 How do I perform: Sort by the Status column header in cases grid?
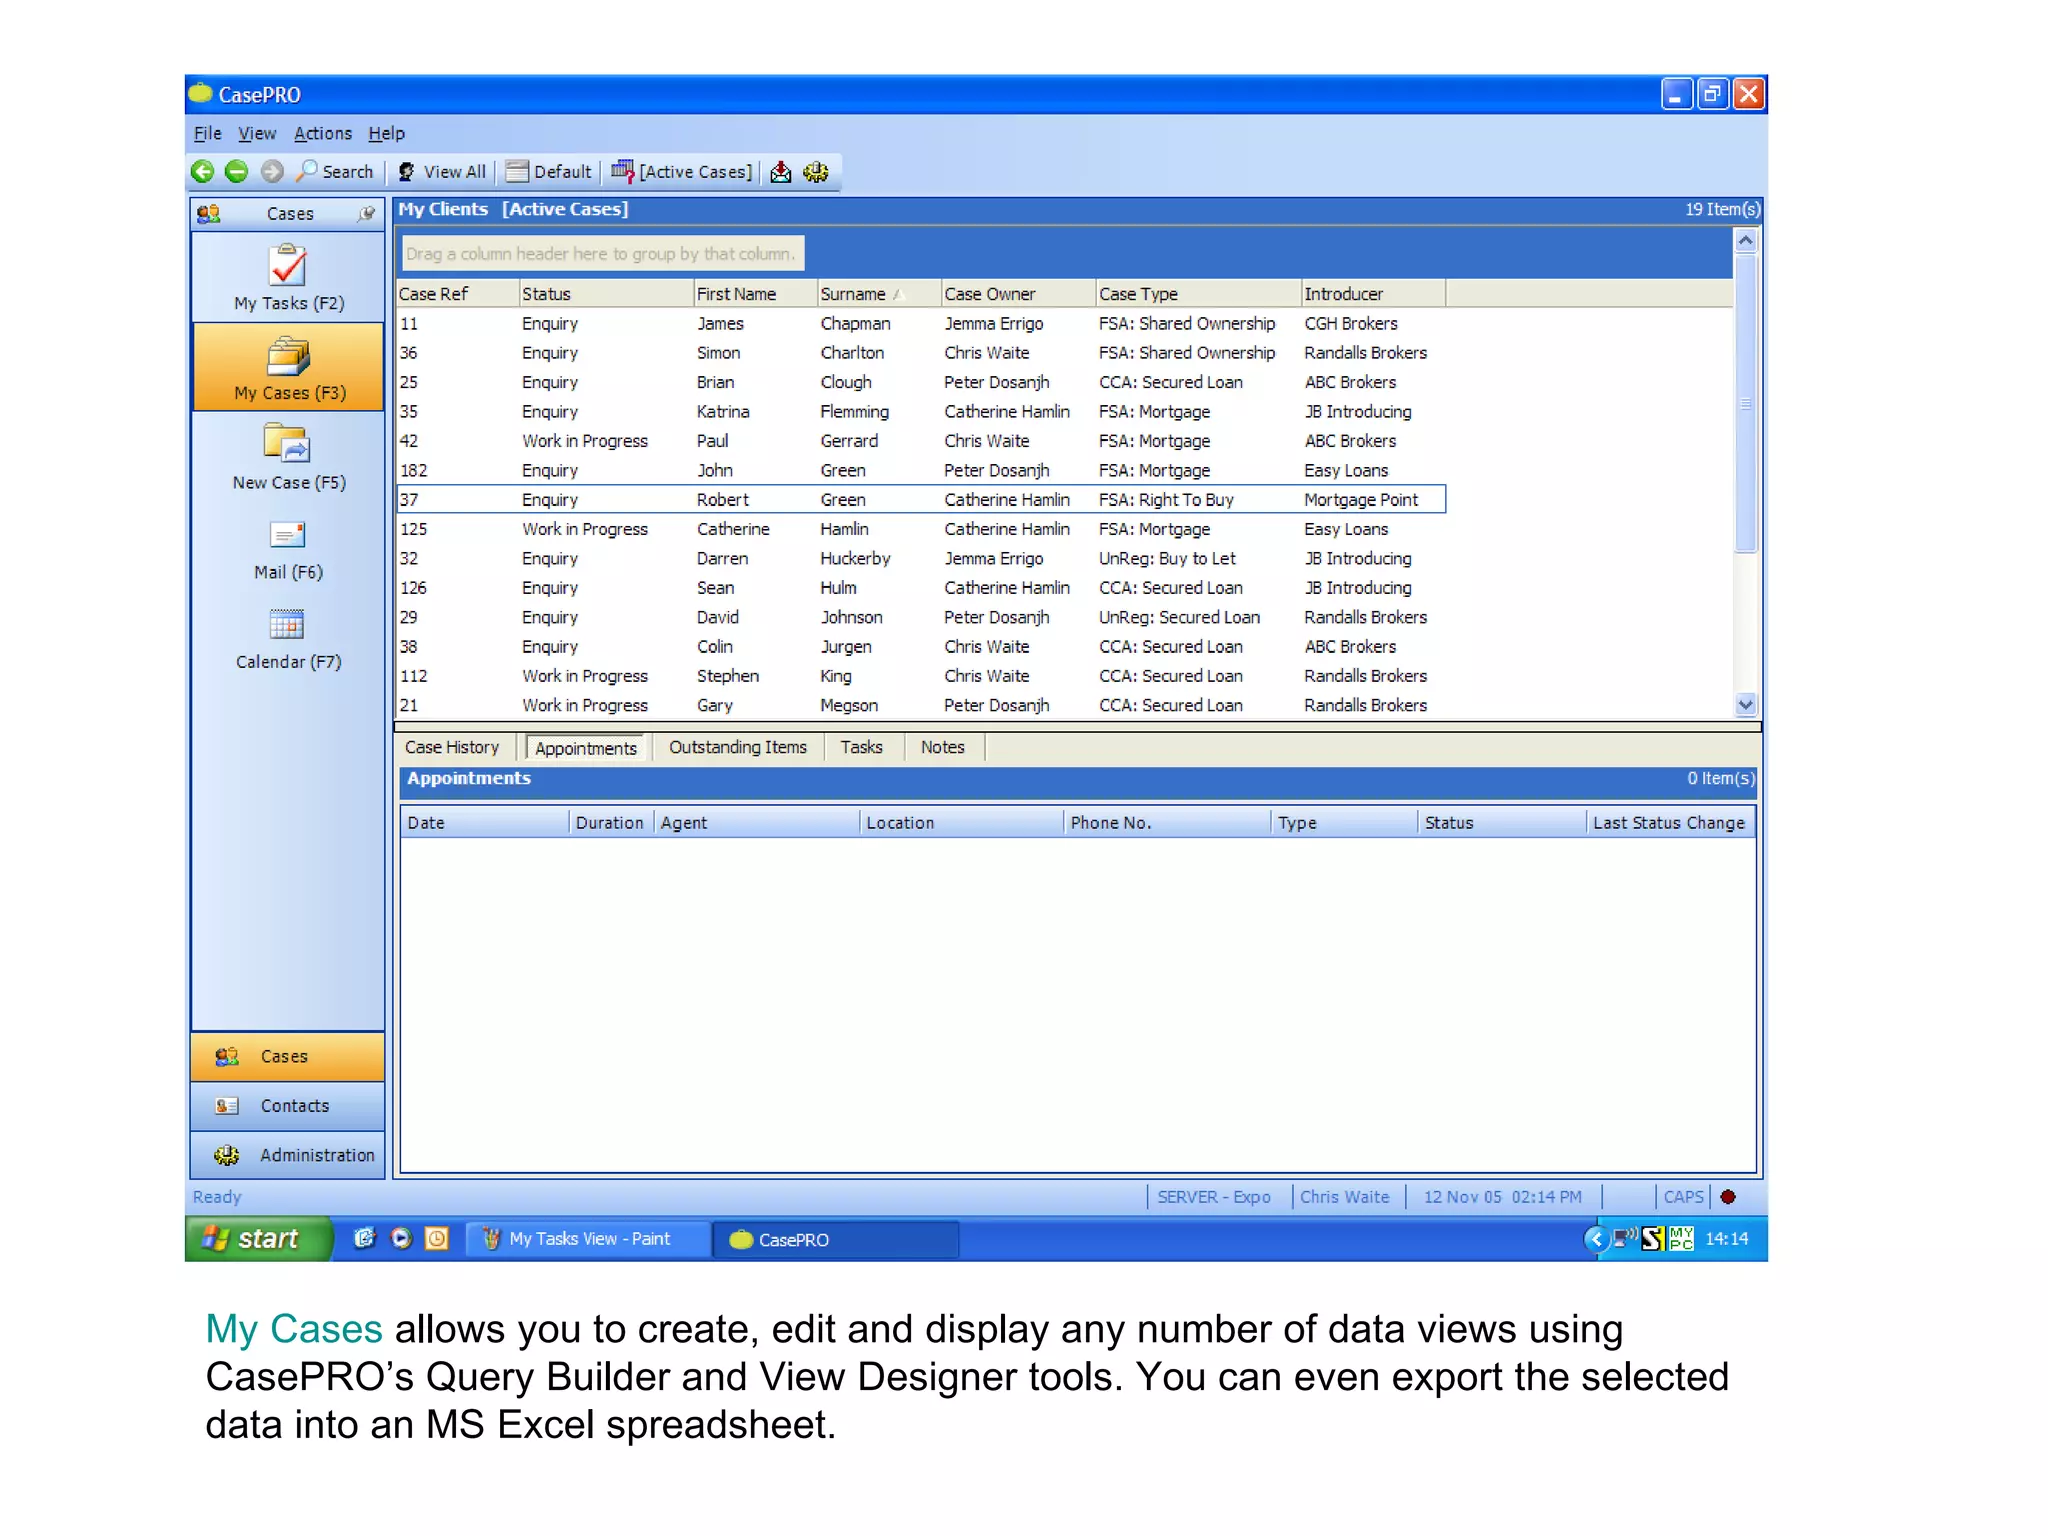tap(606, 294)
